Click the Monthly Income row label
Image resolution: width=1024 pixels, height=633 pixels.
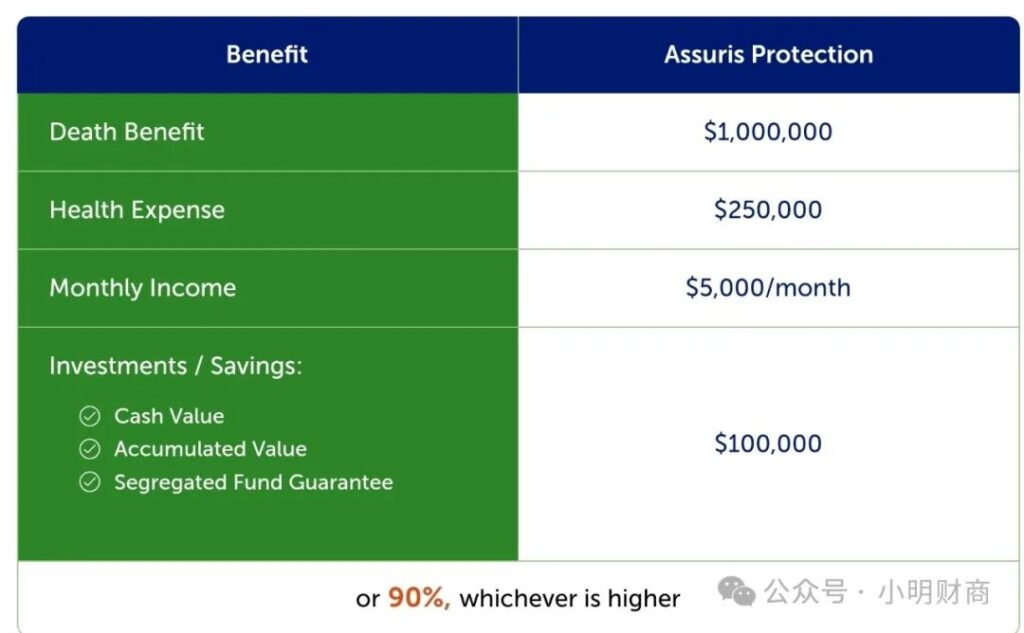(143, 288)
